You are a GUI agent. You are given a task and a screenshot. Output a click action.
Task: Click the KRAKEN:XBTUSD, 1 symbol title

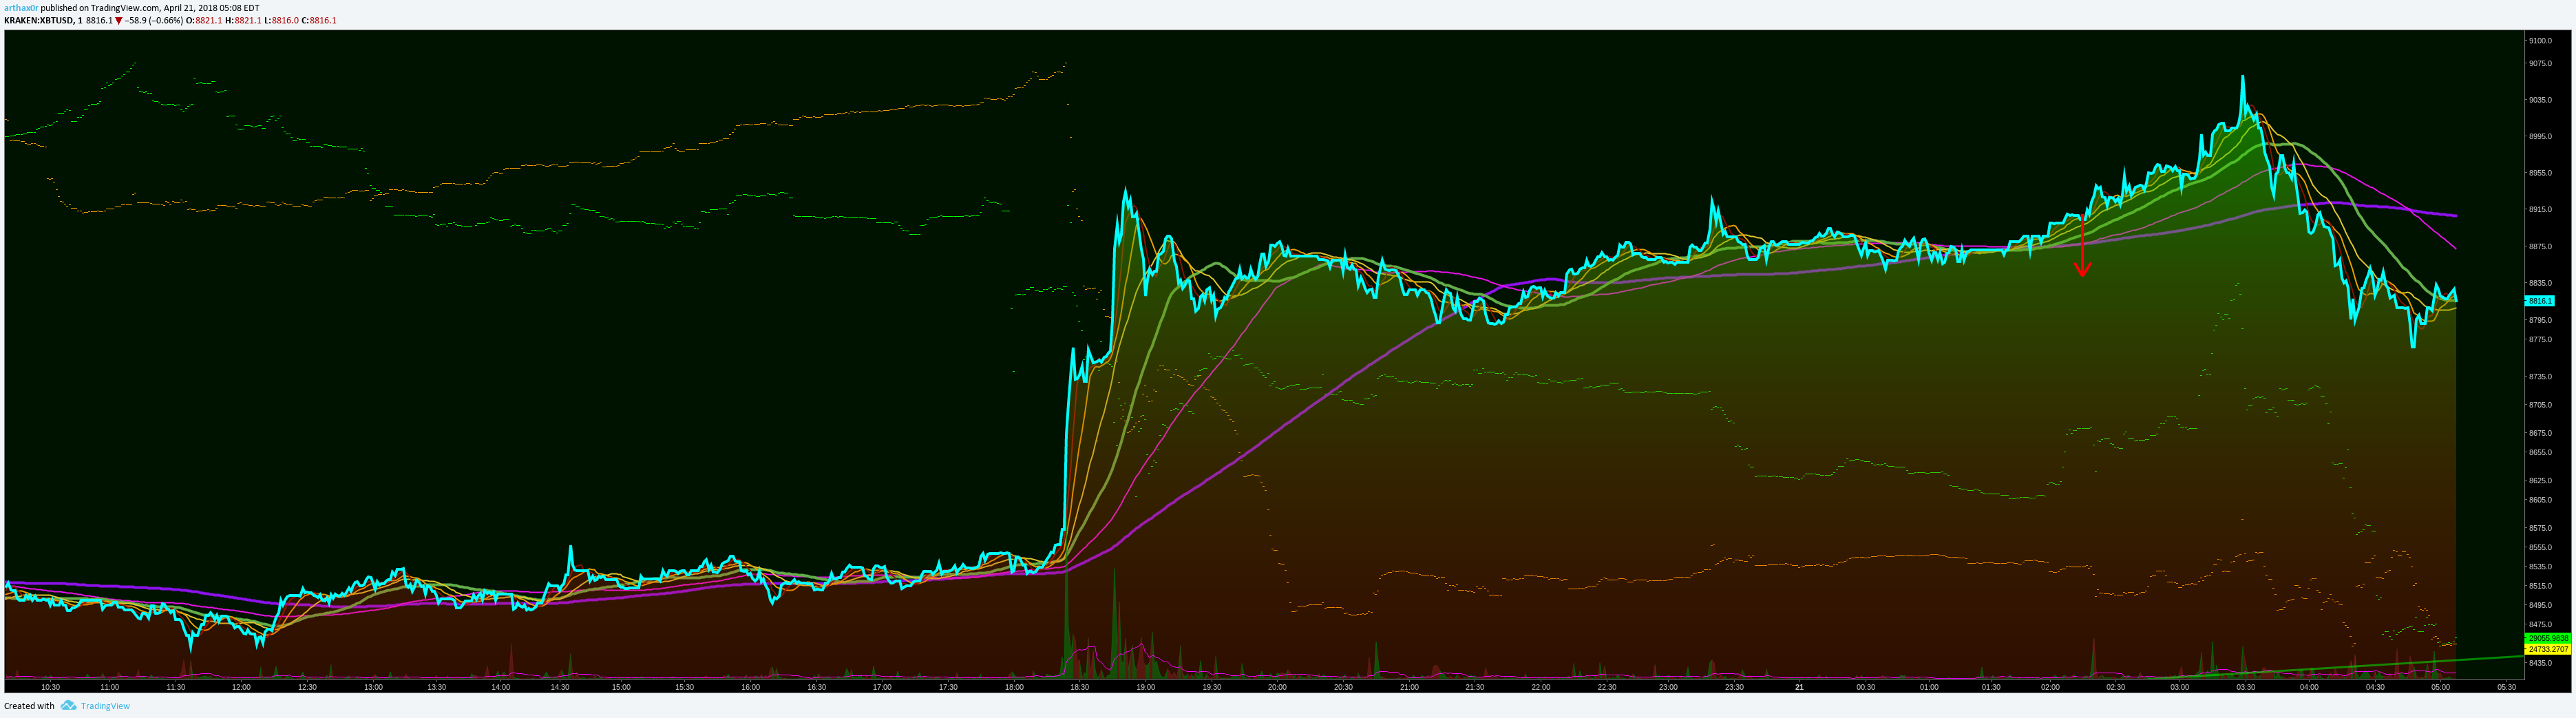tap(43, 21)
